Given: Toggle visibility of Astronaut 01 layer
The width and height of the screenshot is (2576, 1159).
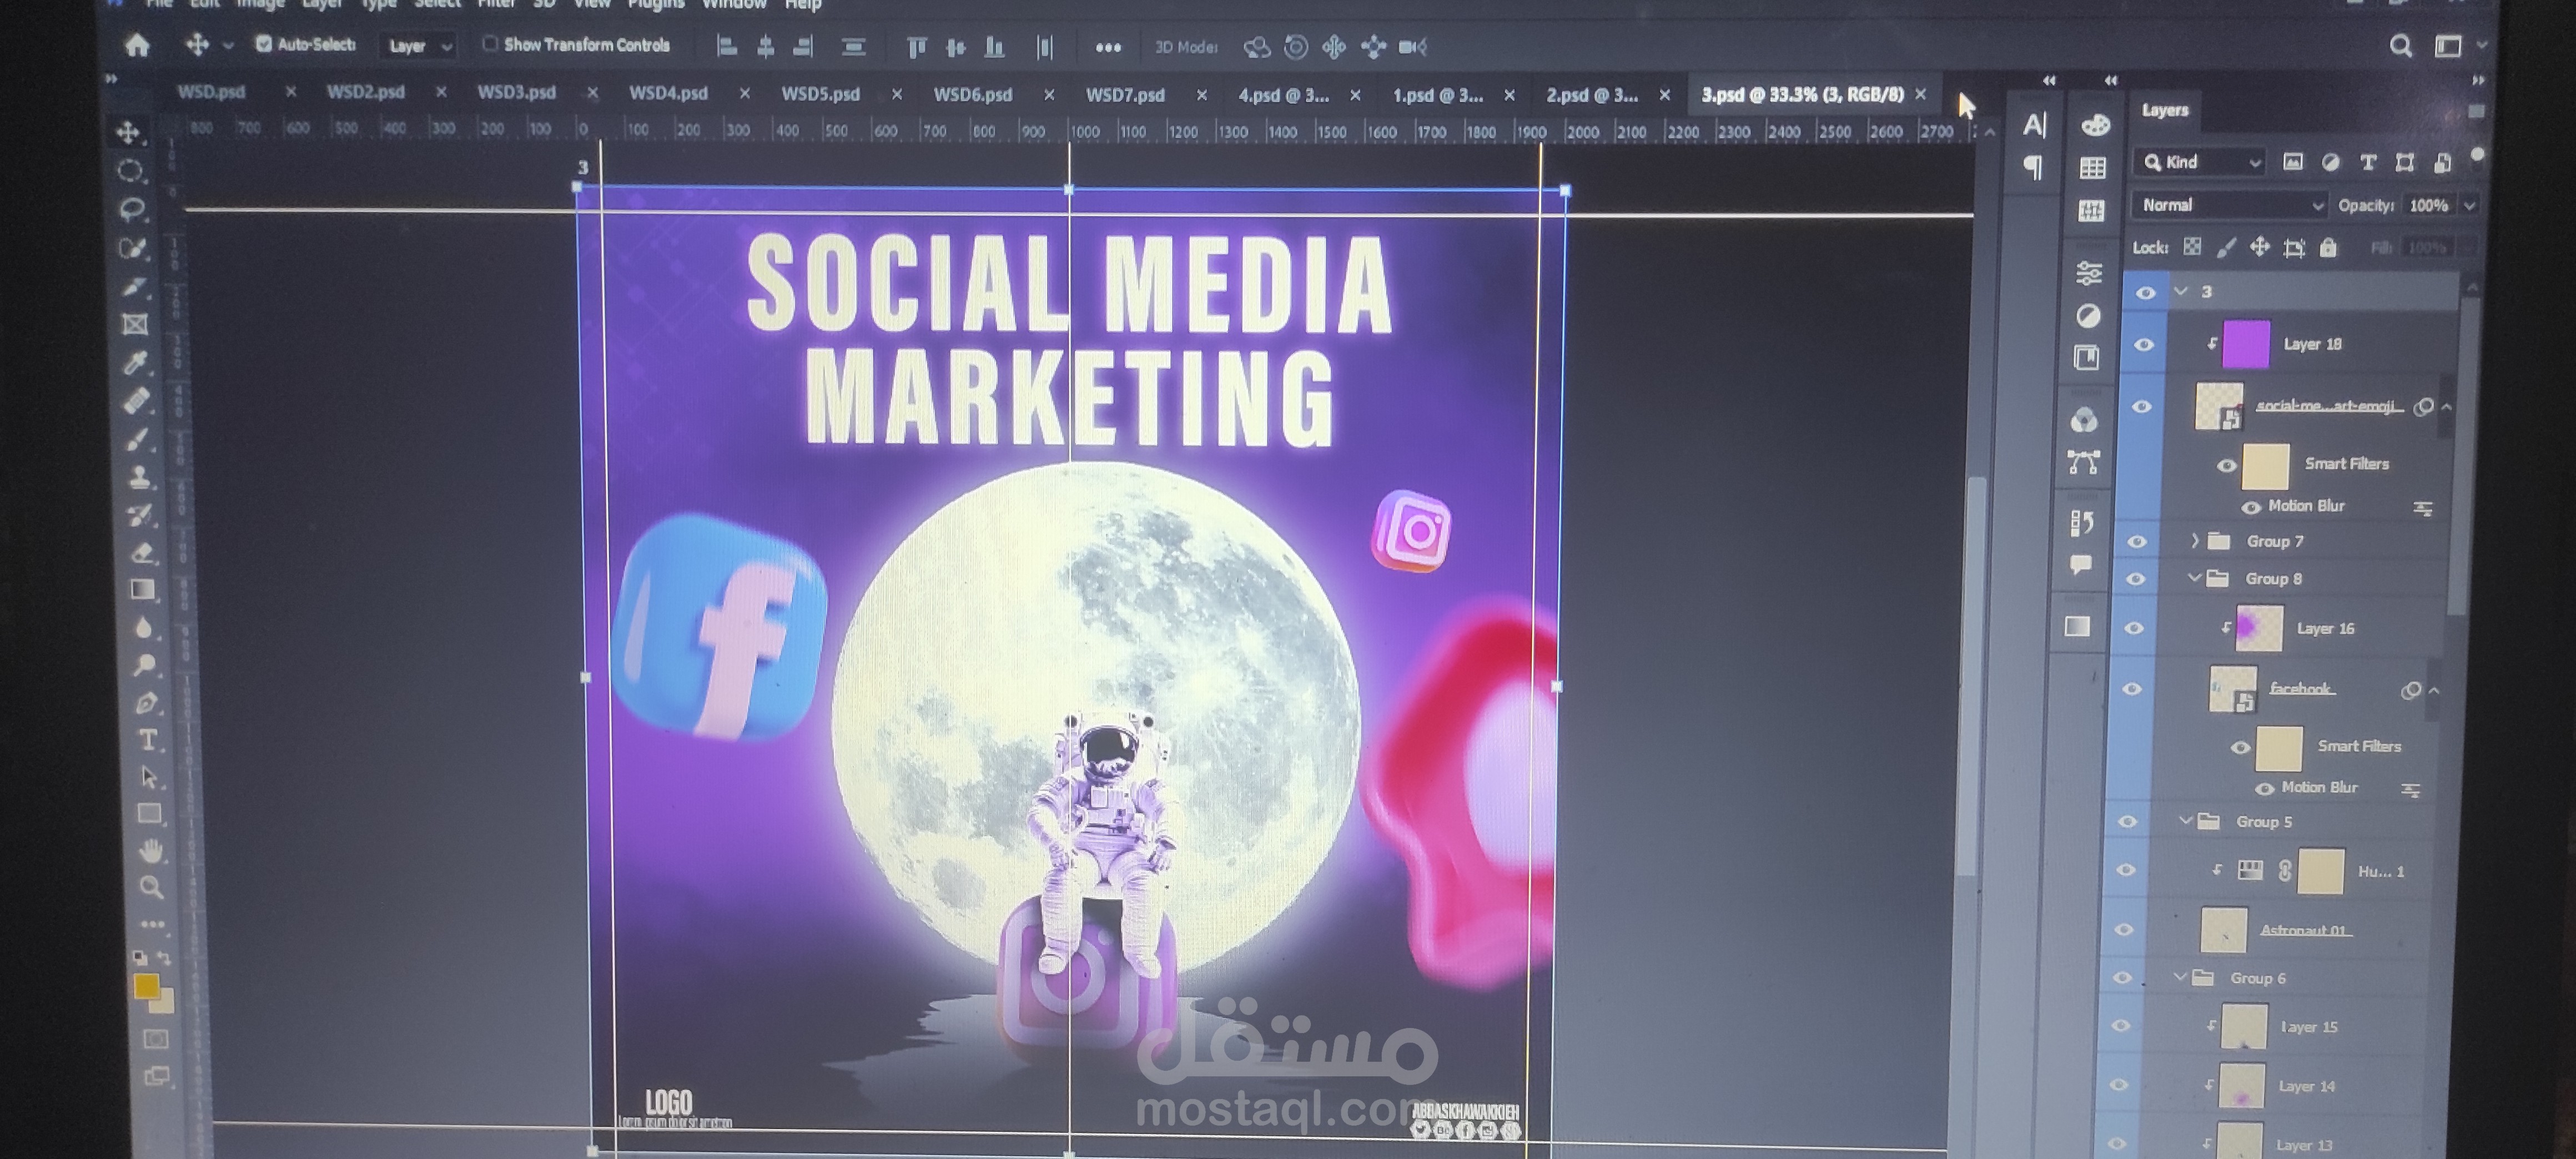Looking at the screenshot, I should tap(2124, 930).
